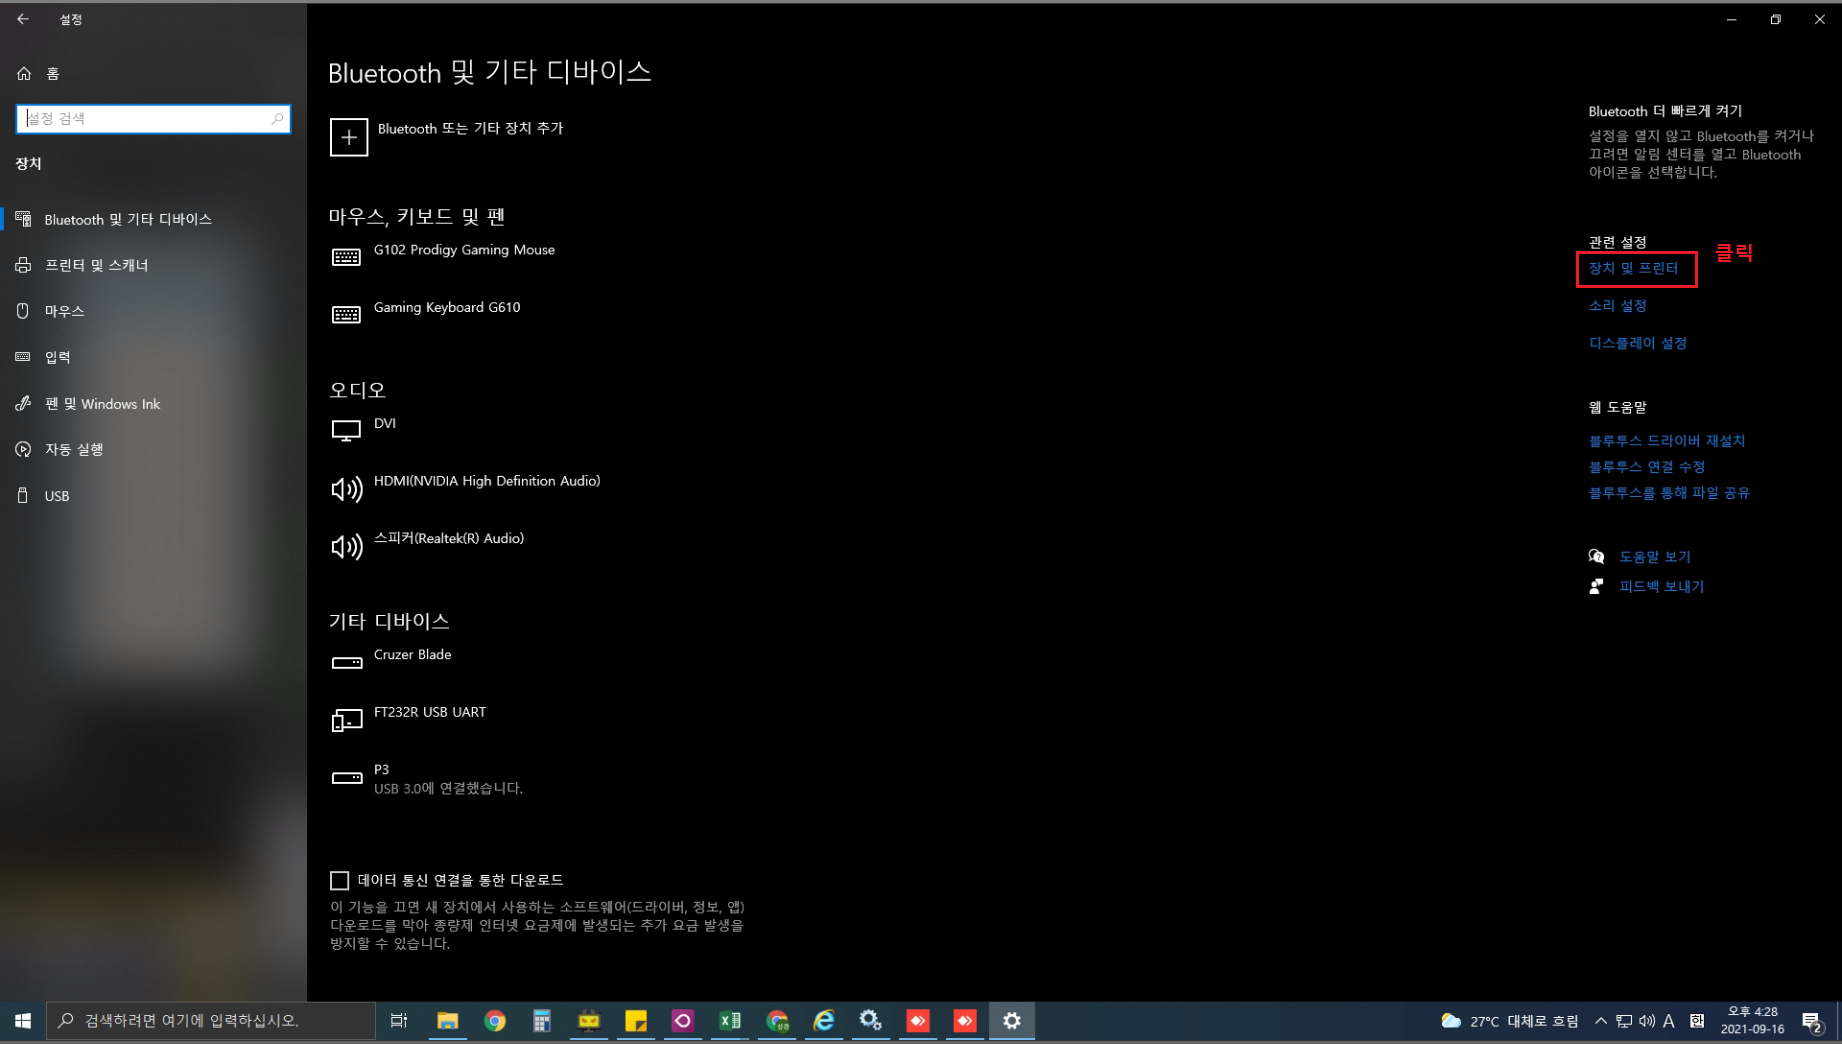Show hidden system tray icons
This screenshot has width=1842, height=1044.
[1601, 1021]
